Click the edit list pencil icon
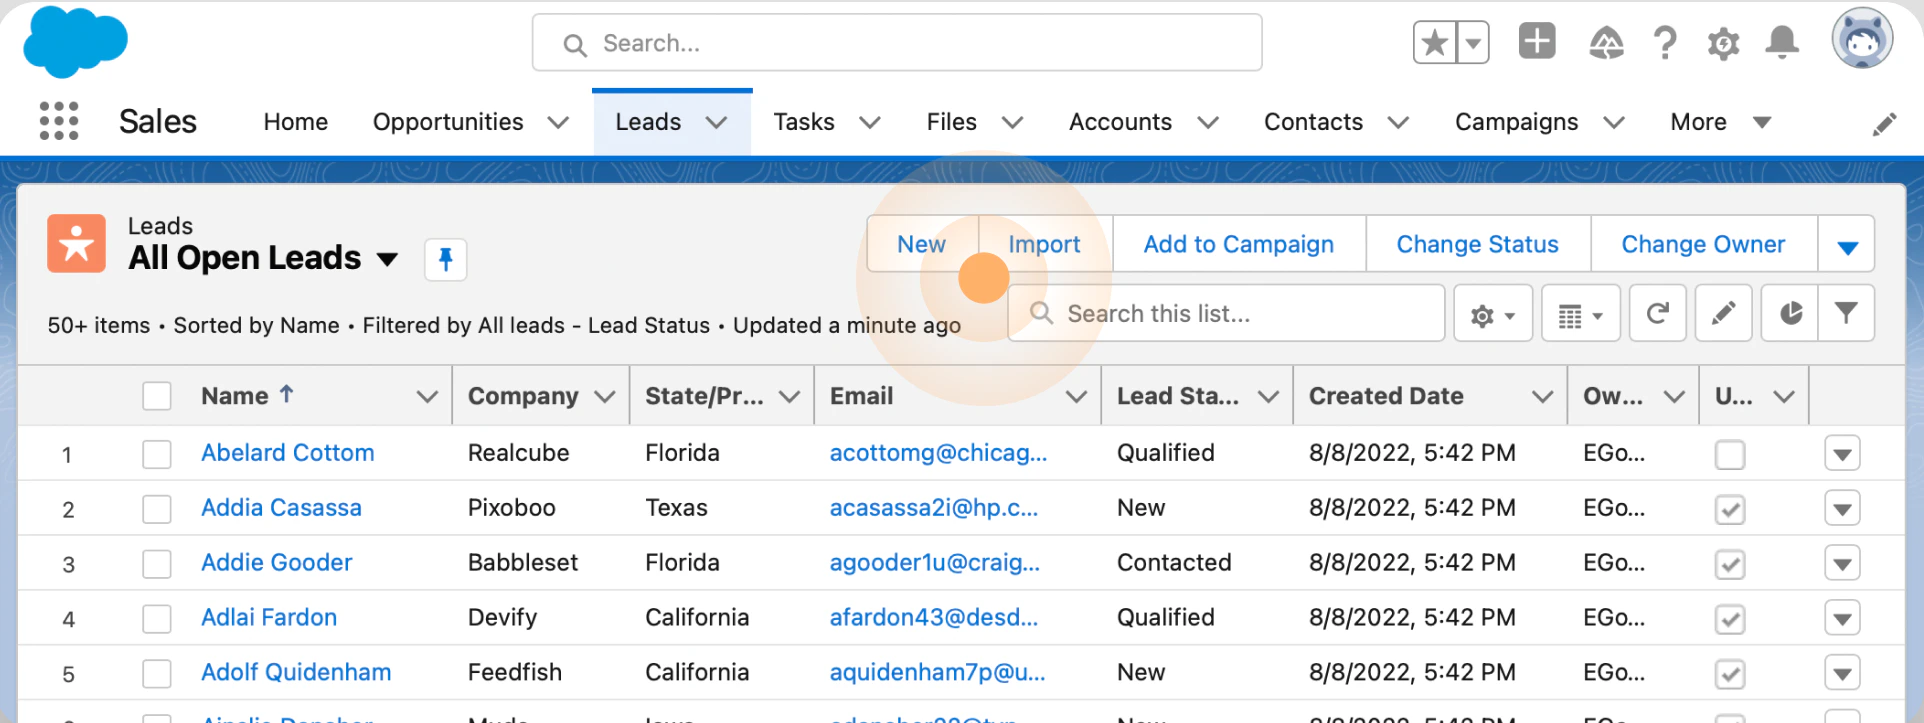The height and width of the screenshot is (723, 1924). pos(1723,314)
